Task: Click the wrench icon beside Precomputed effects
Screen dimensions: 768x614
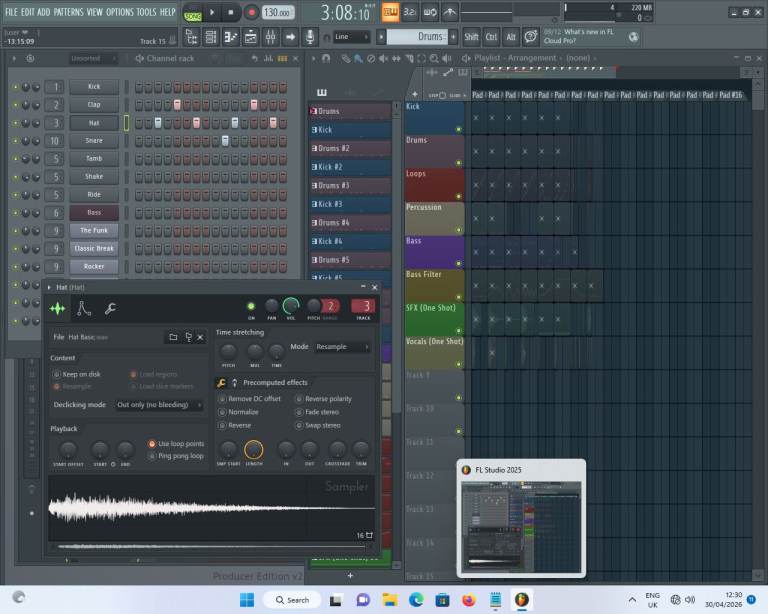Action: [x=221, y=383]
